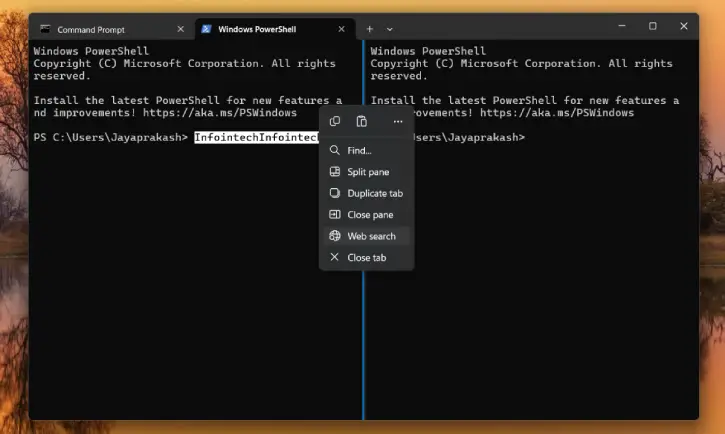
Task: Maximize the Terminal window
Action: pos(652,26)
